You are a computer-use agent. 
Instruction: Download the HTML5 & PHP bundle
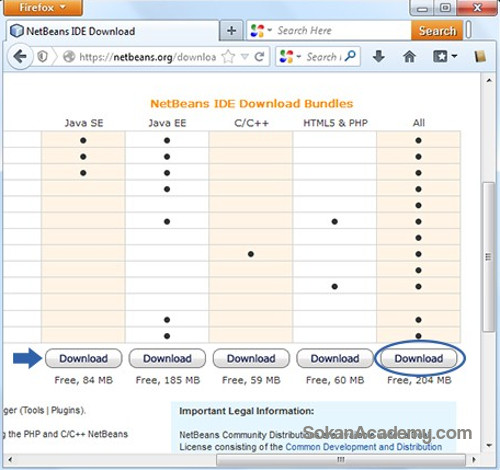335,358
